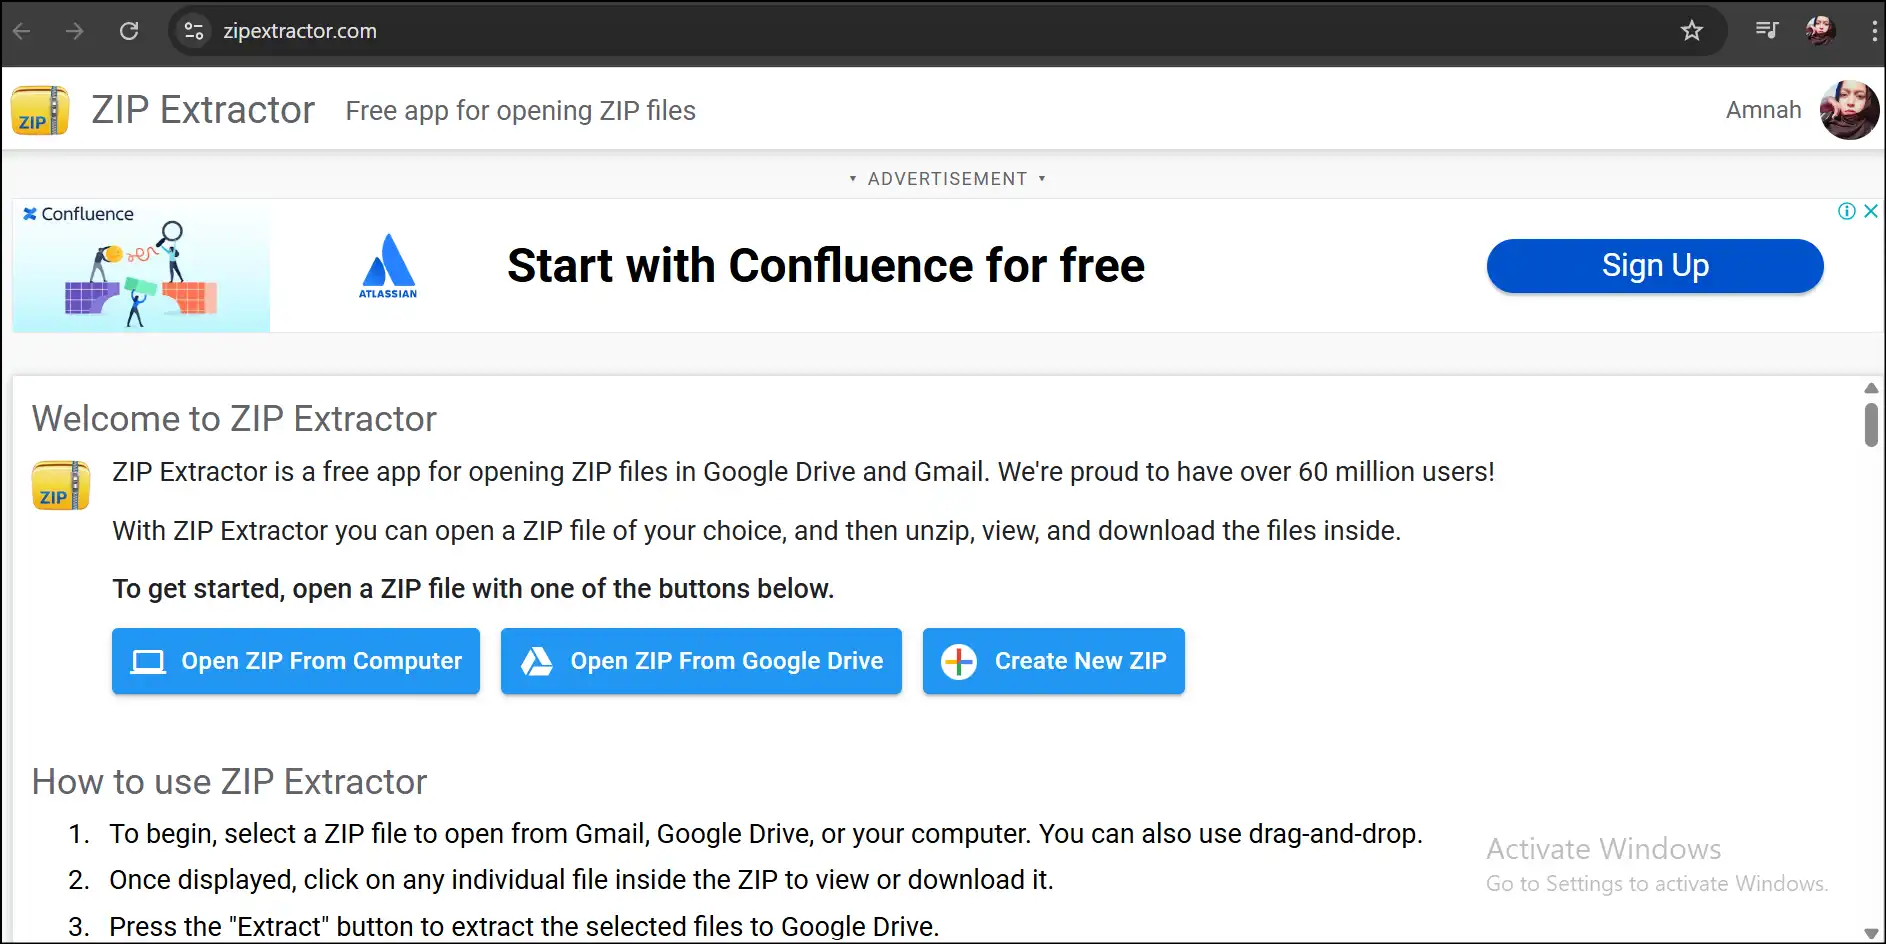Image resolution: width=1886 pixels, height=944 pixels.
Task: Open the Chrome three-dot menu
Action: [1873, 30]
